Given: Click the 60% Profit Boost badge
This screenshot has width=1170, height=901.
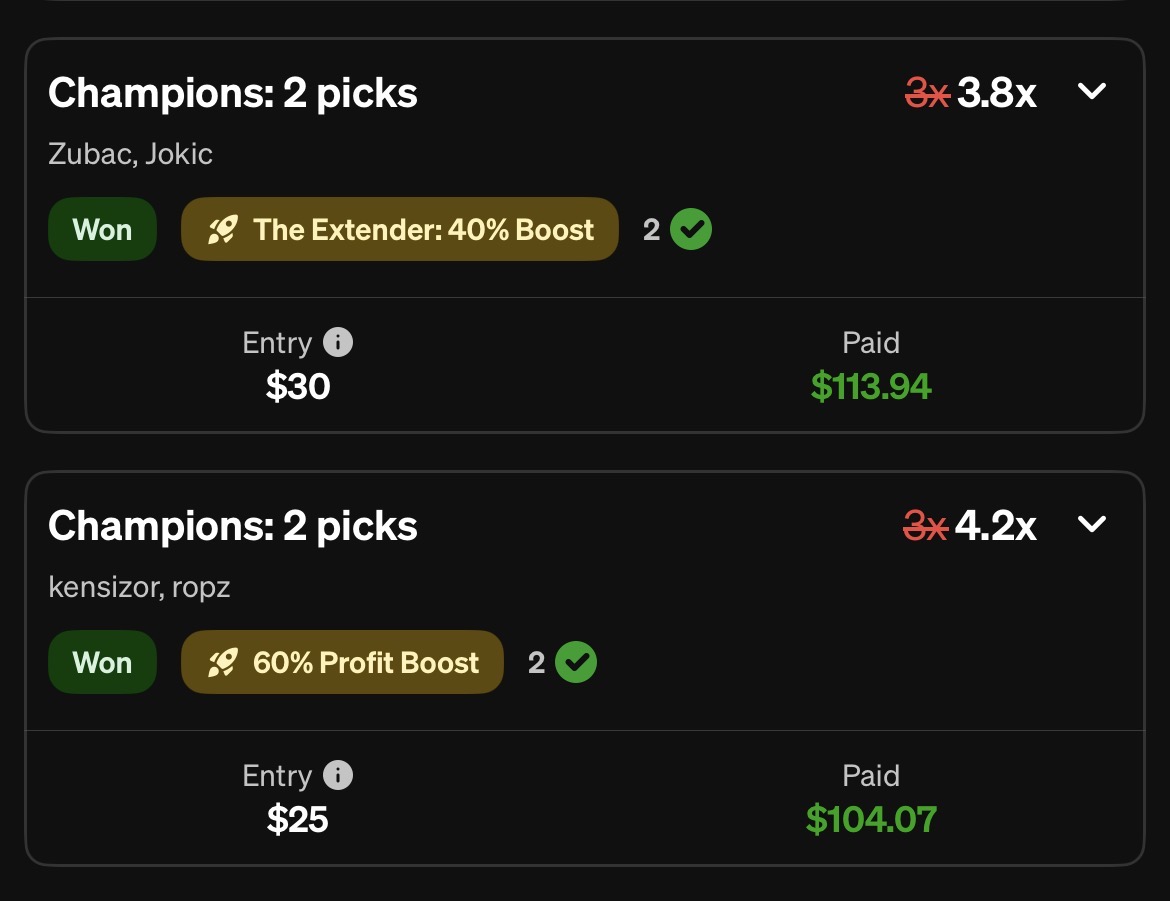Looking at the screenshot, I should point(342,663).
